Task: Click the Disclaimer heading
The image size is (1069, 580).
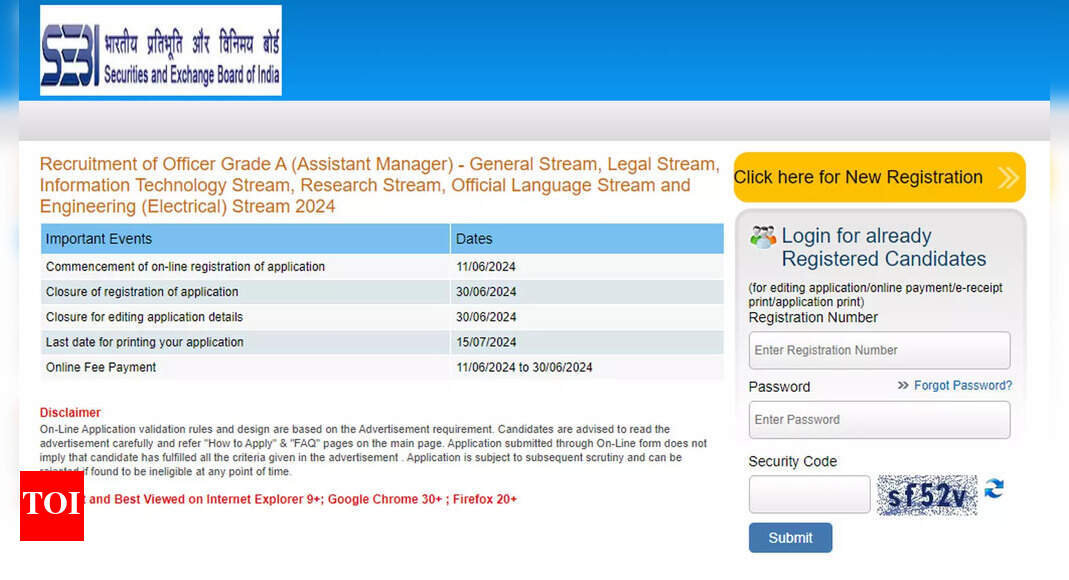Action: click(x=69, y=412)
